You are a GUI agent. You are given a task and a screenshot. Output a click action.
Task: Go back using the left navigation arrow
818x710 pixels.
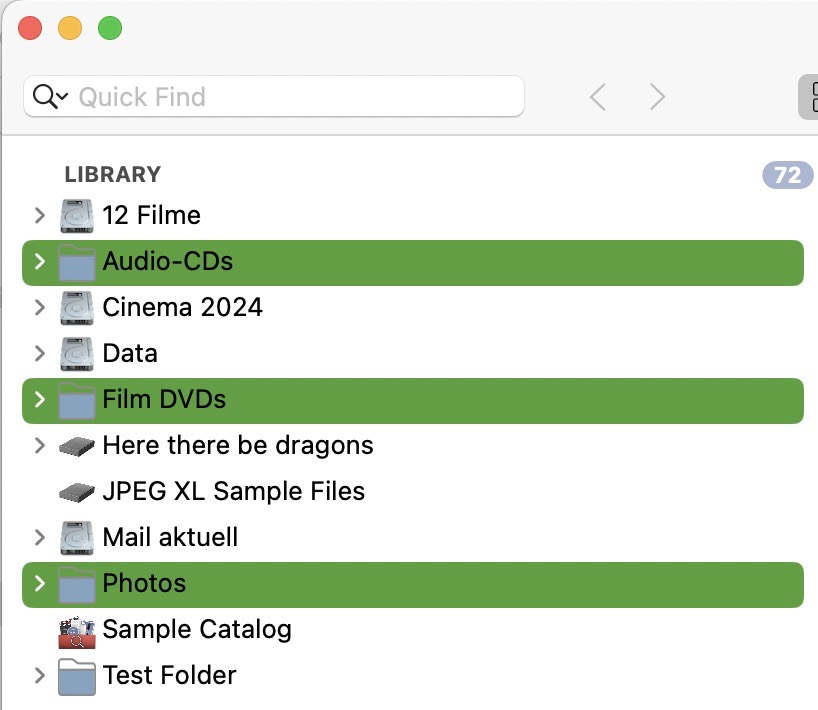pyautogui.click(x=597, y=96)
